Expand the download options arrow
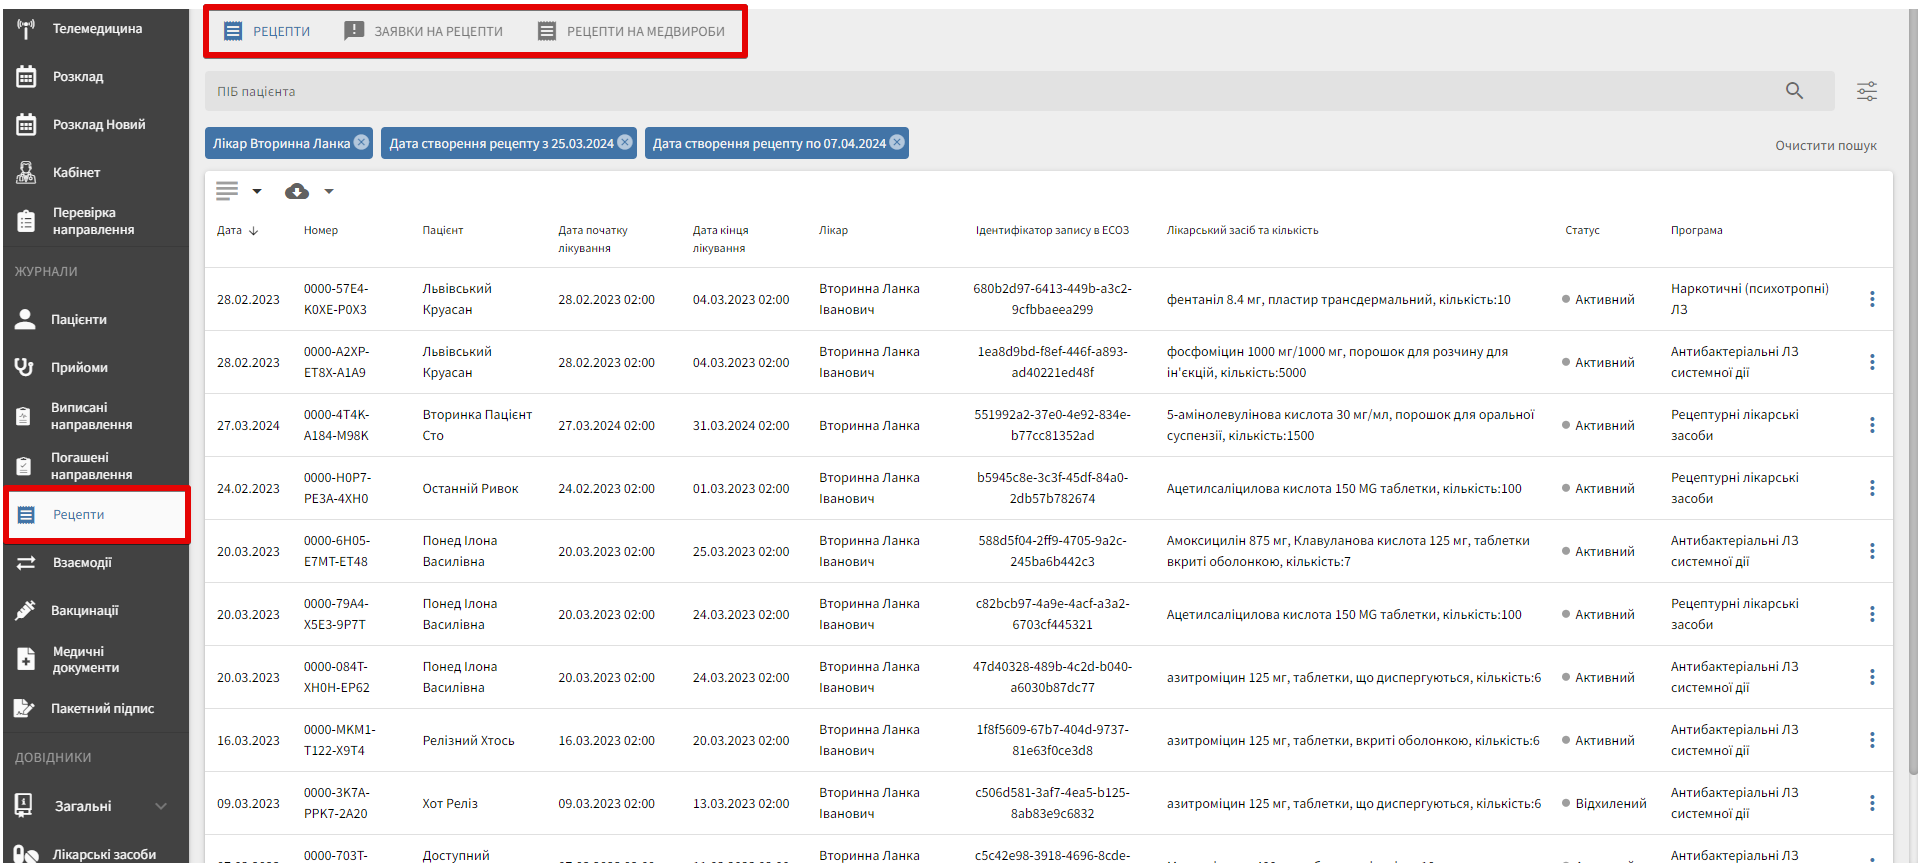 tap(329, 191)
